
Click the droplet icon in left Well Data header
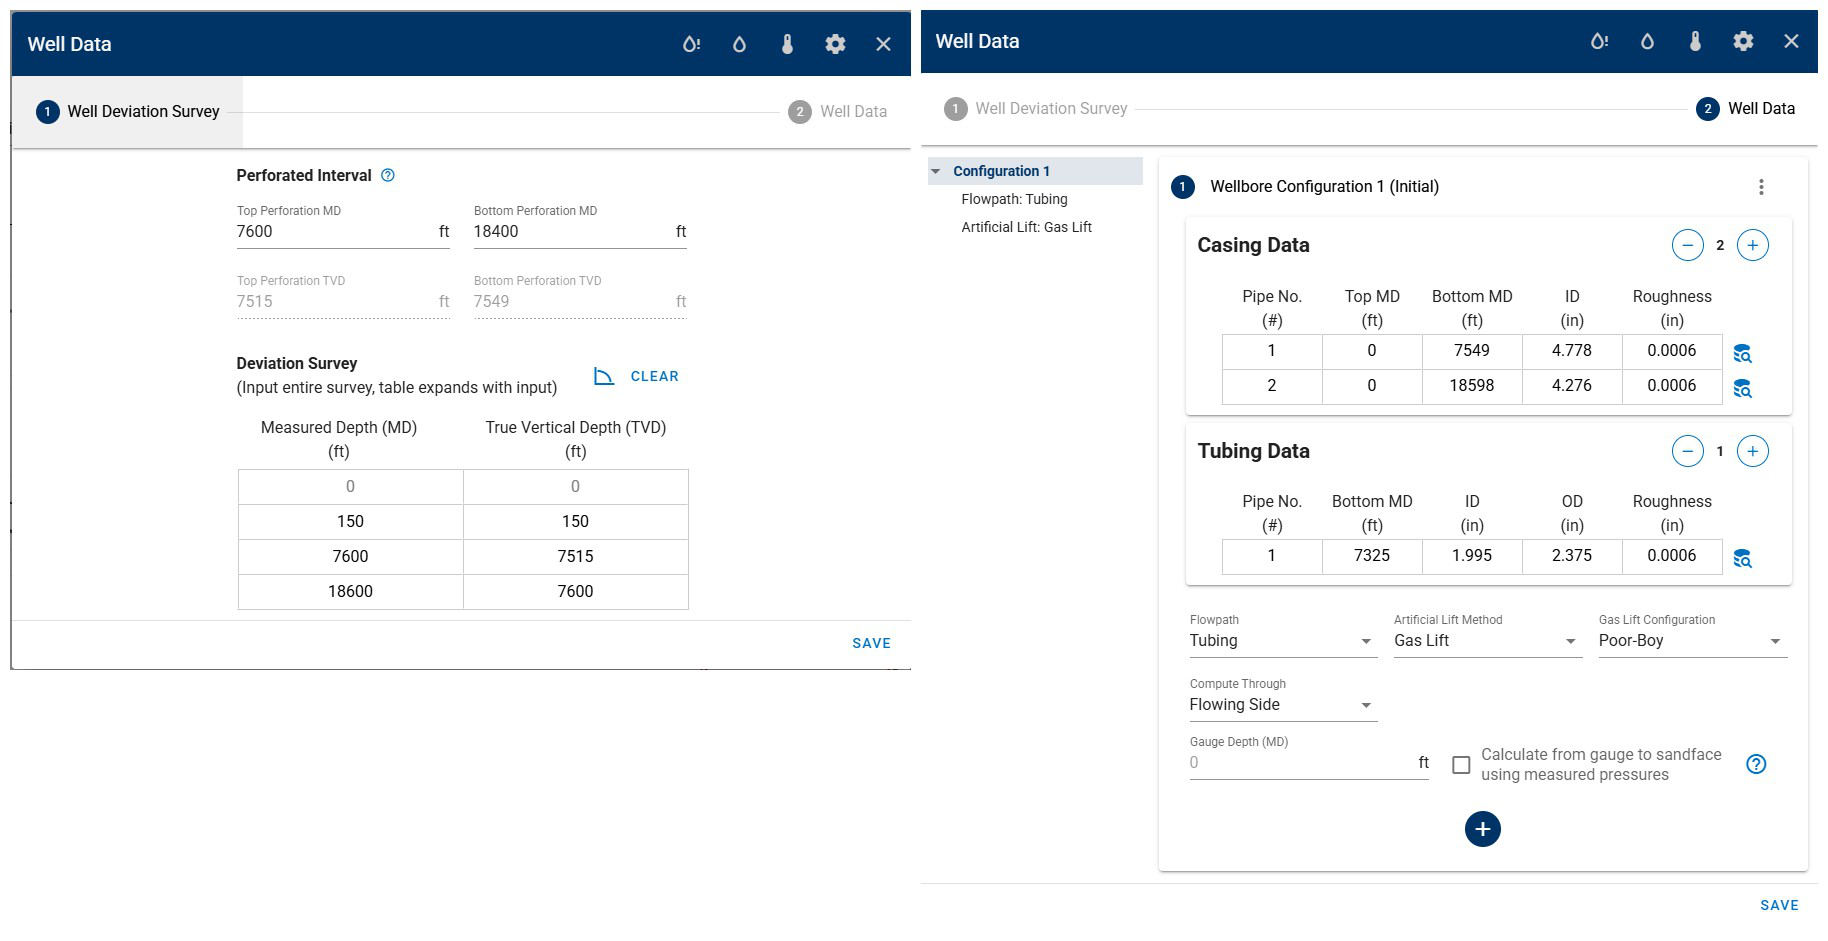tap(739, 44)
